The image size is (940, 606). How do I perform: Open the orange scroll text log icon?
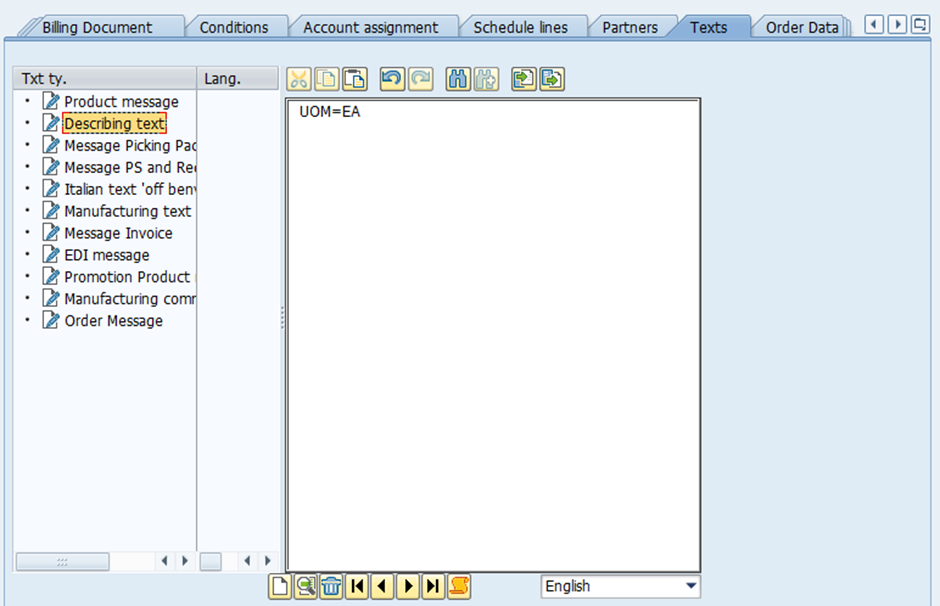click(459, 586)
